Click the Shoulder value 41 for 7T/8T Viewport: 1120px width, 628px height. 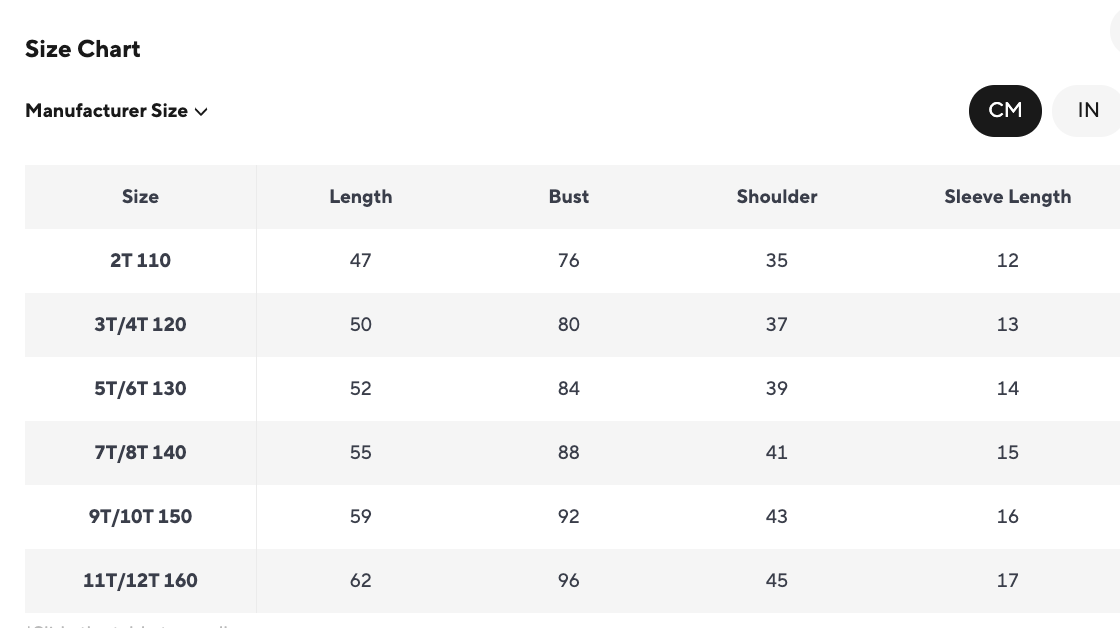tap(777, 453)
